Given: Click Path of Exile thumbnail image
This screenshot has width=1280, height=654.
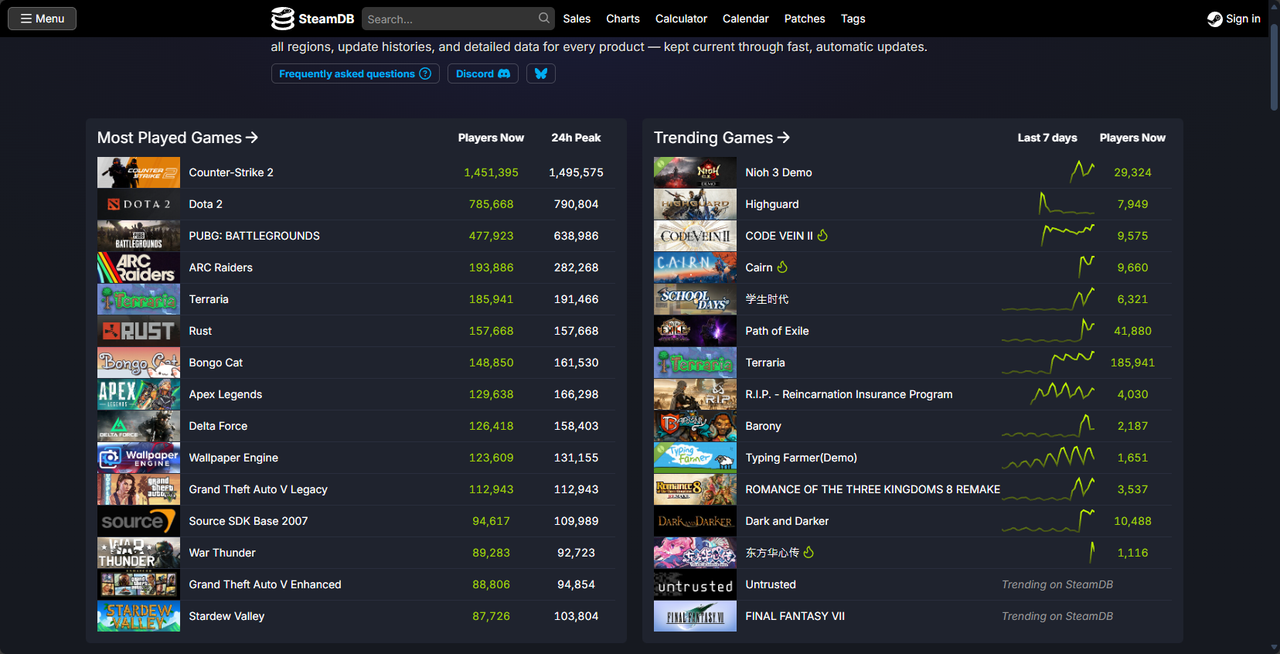Looking at the screenshot, I should 695,331.
